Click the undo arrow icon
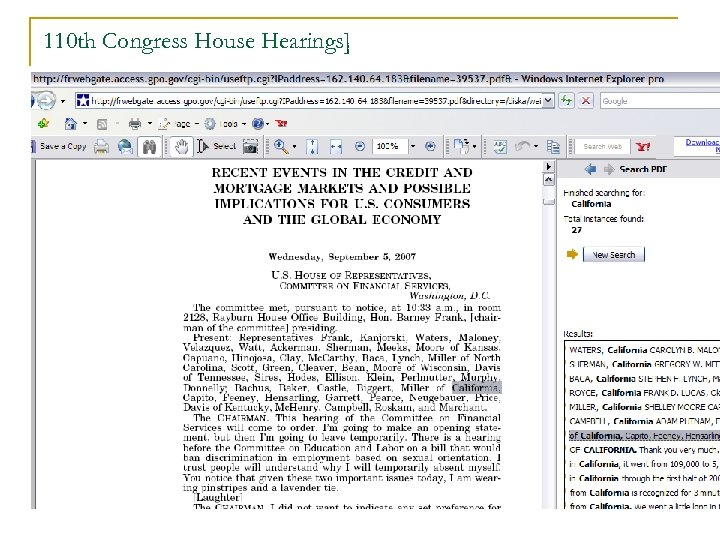This screenshot has height=540, width=720. tap(523, 146)
